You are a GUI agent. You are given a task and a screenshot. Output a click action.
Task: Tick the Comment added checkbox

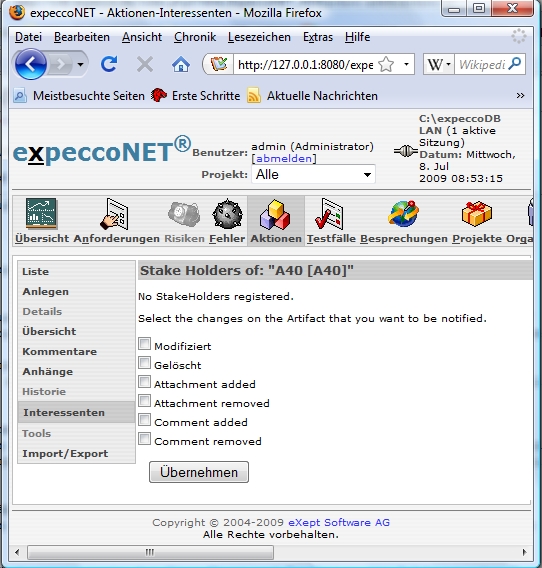click(x=144, y=420)
